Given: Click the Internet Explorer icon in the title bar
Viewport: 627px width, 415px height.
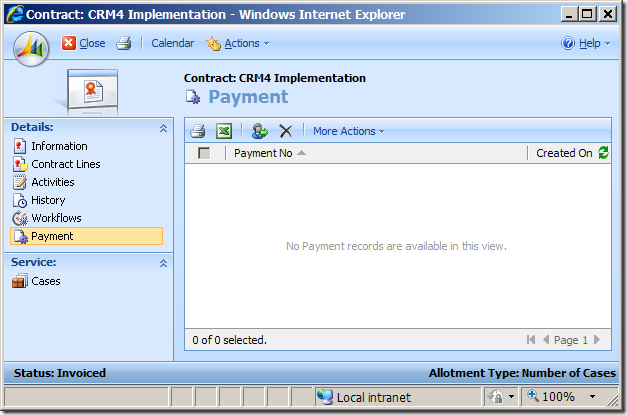Looking at the screenshot, I should pyautogui.click(x=15, y=14).
